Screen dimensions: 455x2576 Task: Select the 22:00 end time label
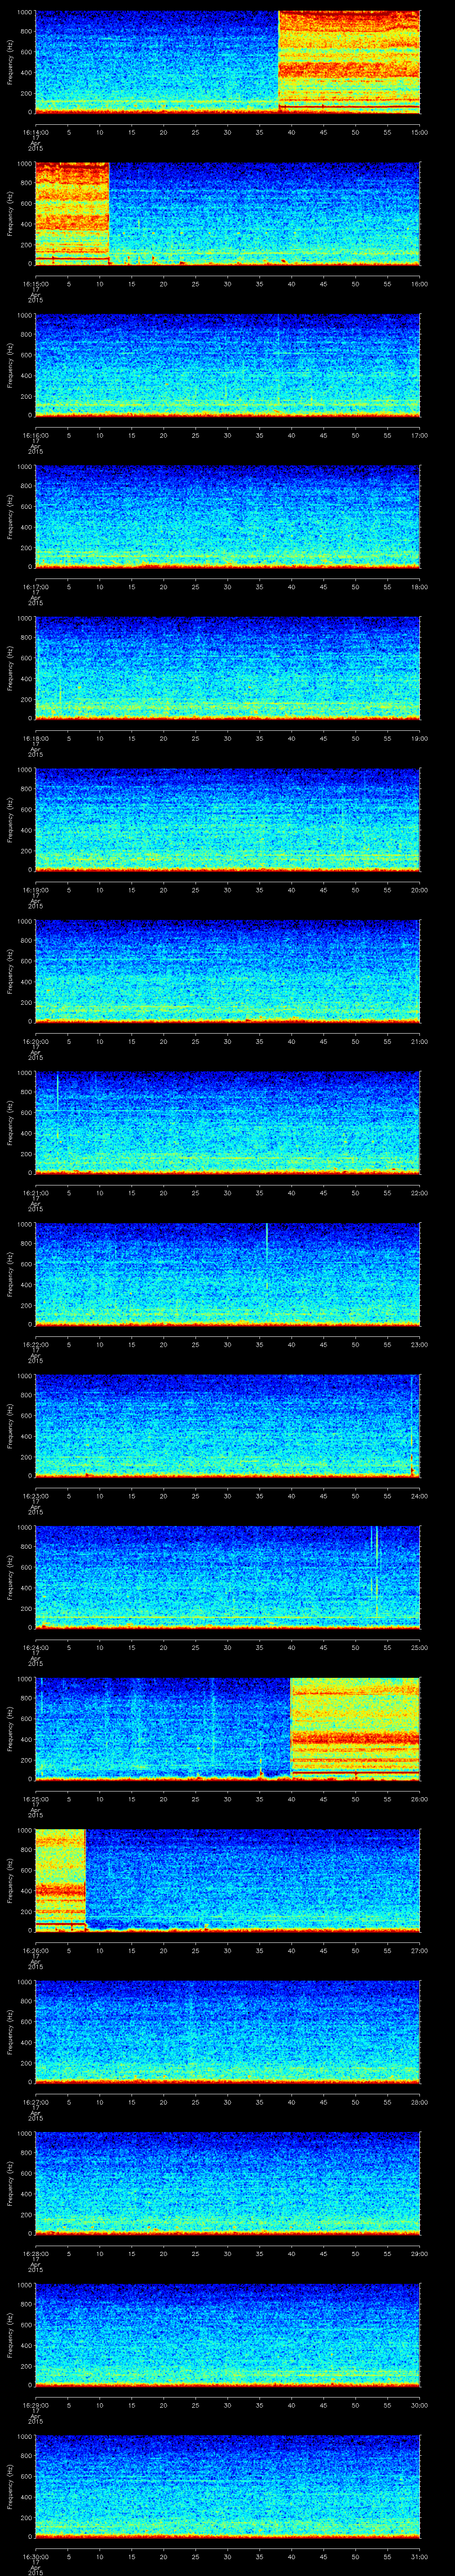[x=419, y=1193]
